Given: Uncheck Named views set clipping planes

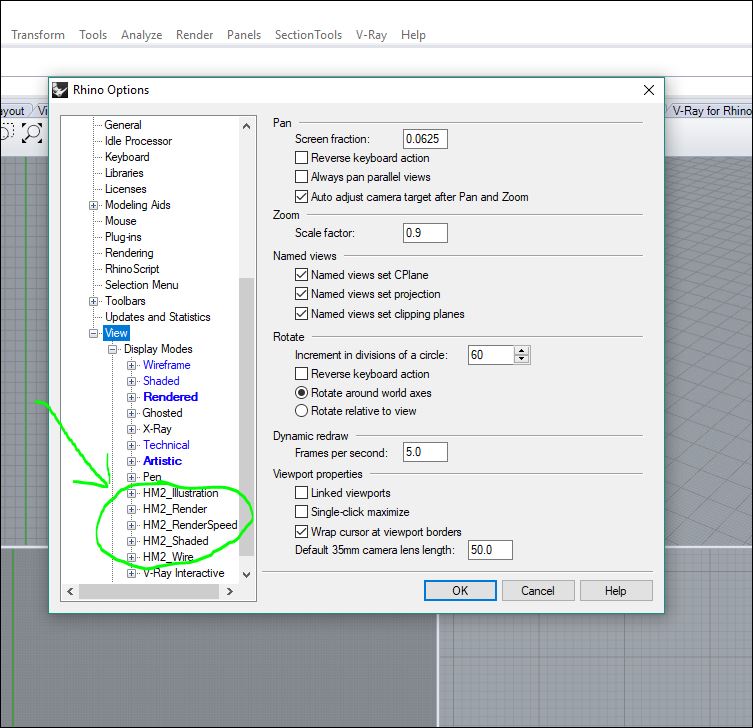Looking at the screenshot, I should pyautogui.click(x=301, y=314).
